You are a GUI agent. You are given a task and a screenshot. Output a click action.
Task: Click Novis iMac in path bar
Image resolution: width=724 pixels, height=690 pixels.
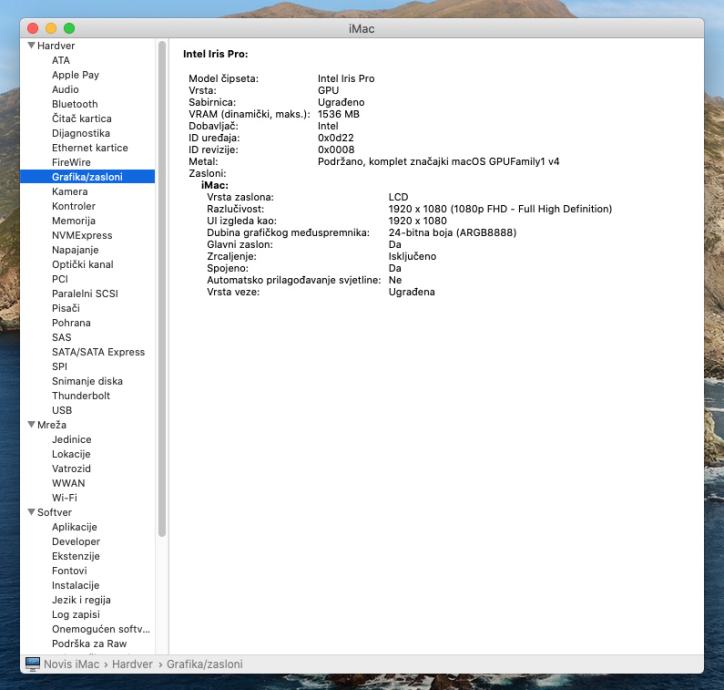72,664
